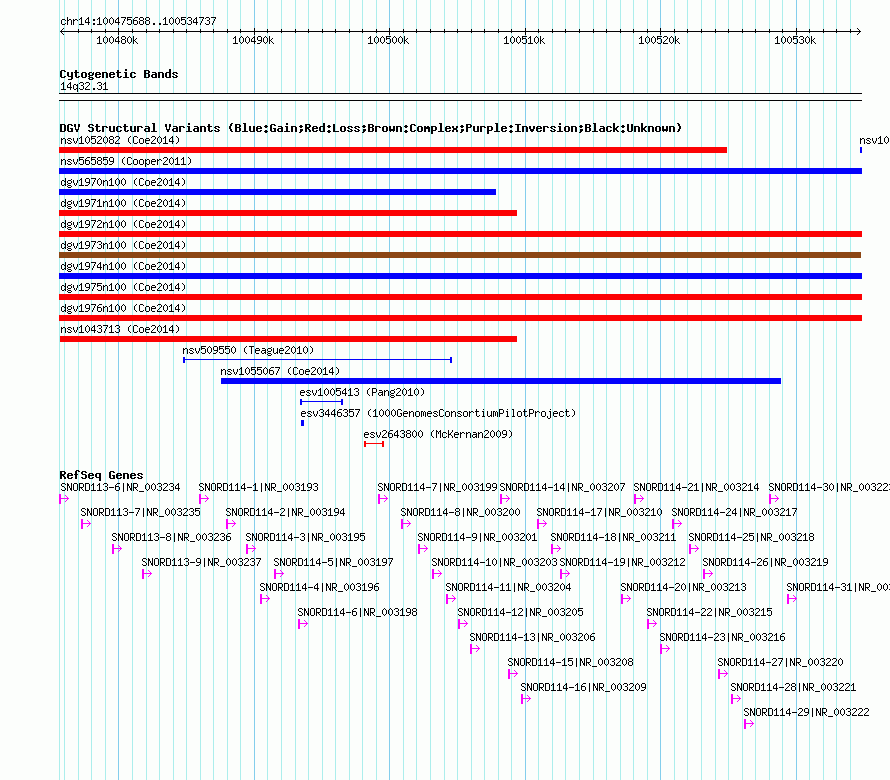The height and width of the screenshot is (780, 890).
Task: Click the SNORD114-15 gene arrow glyph
Action: [x=513, y=674]
